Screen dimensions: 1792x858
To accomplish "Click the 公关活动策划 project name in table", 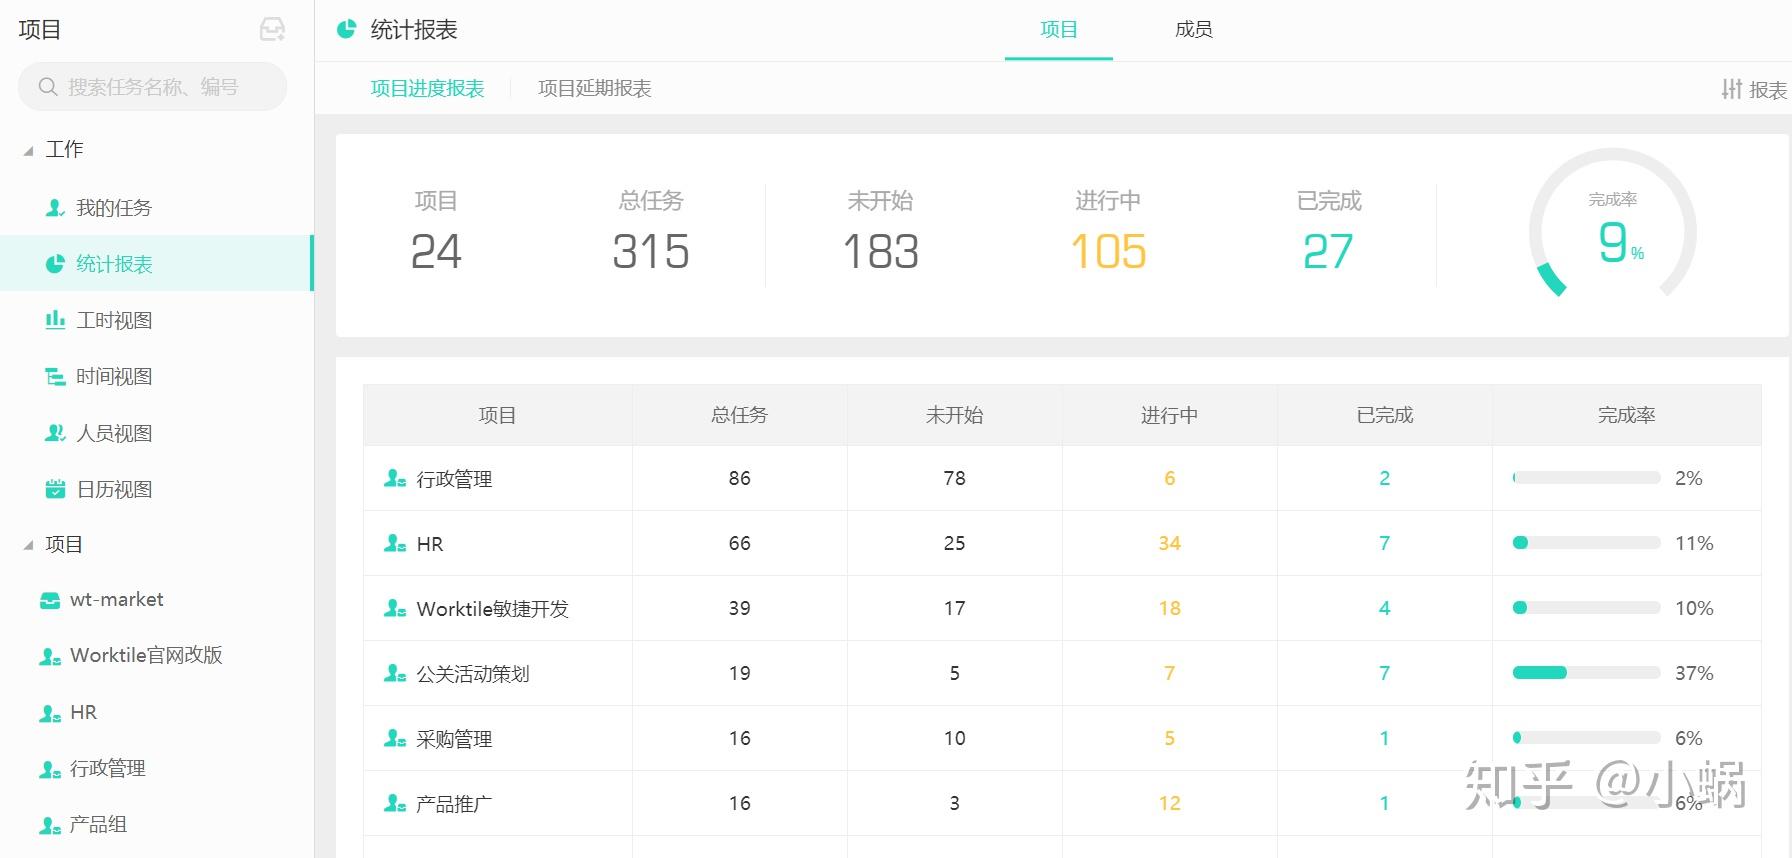I will click(473, 674).
